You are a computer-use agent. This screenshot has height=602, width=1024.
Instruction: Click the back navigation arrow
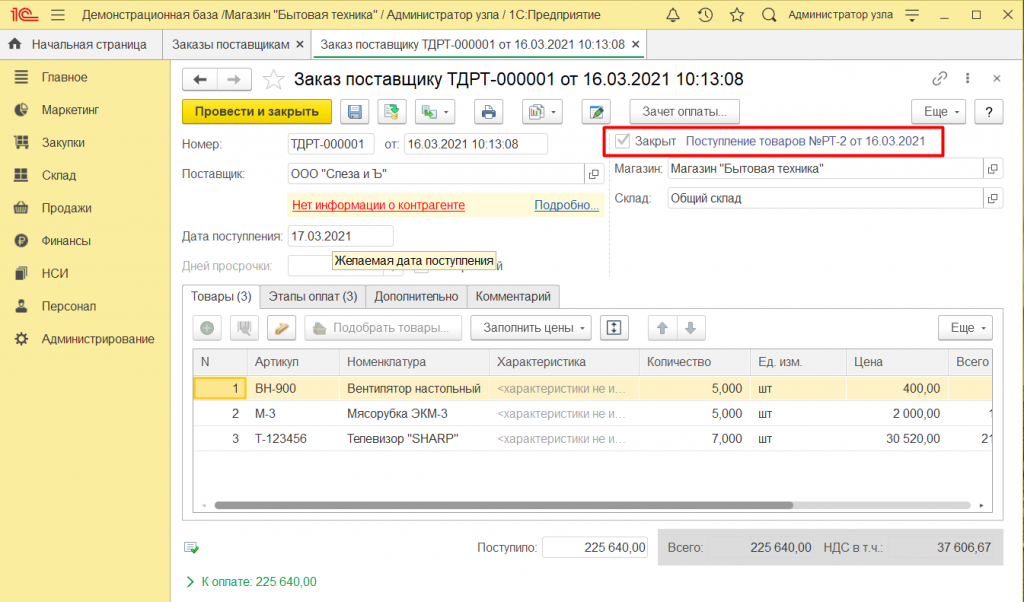(x=200, y=80)
